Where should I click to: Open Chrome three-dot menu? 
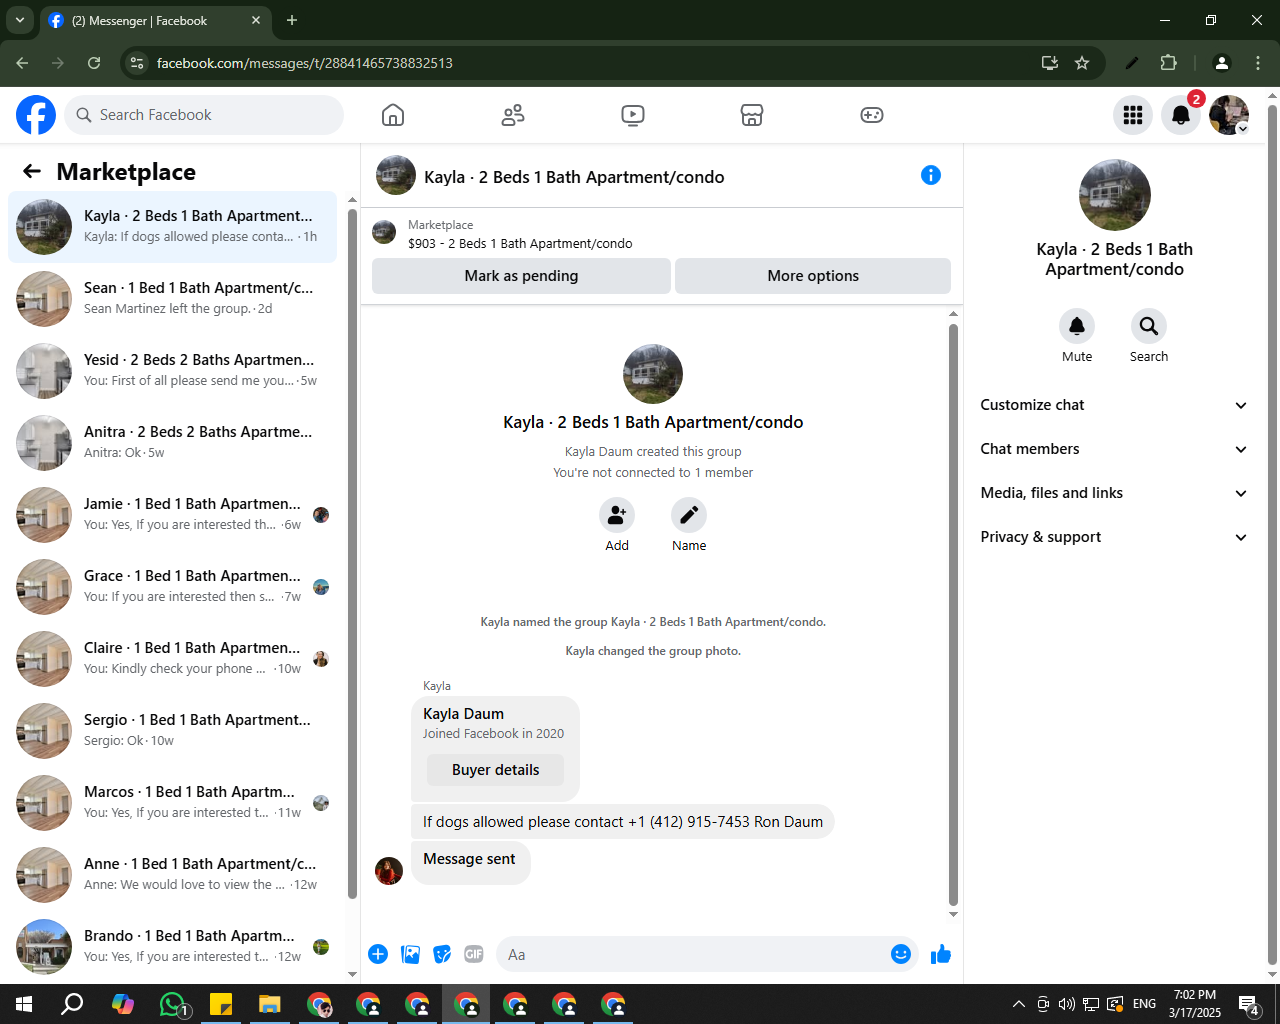(x=1258, y=63)
